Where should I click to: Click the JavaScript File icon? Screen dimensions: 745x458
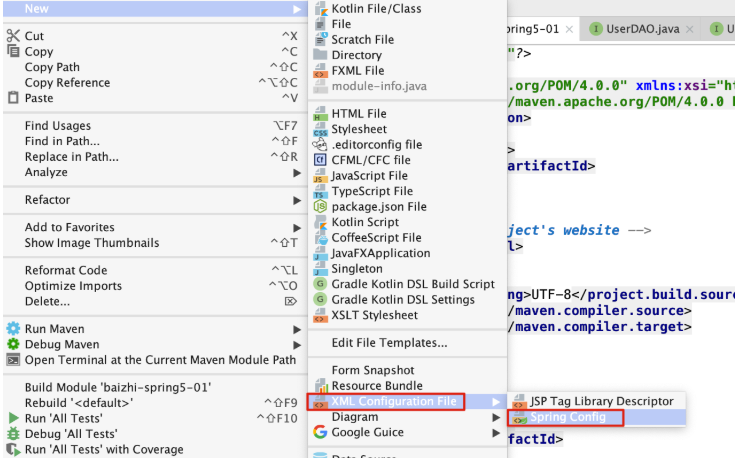(x=321, y=176)
